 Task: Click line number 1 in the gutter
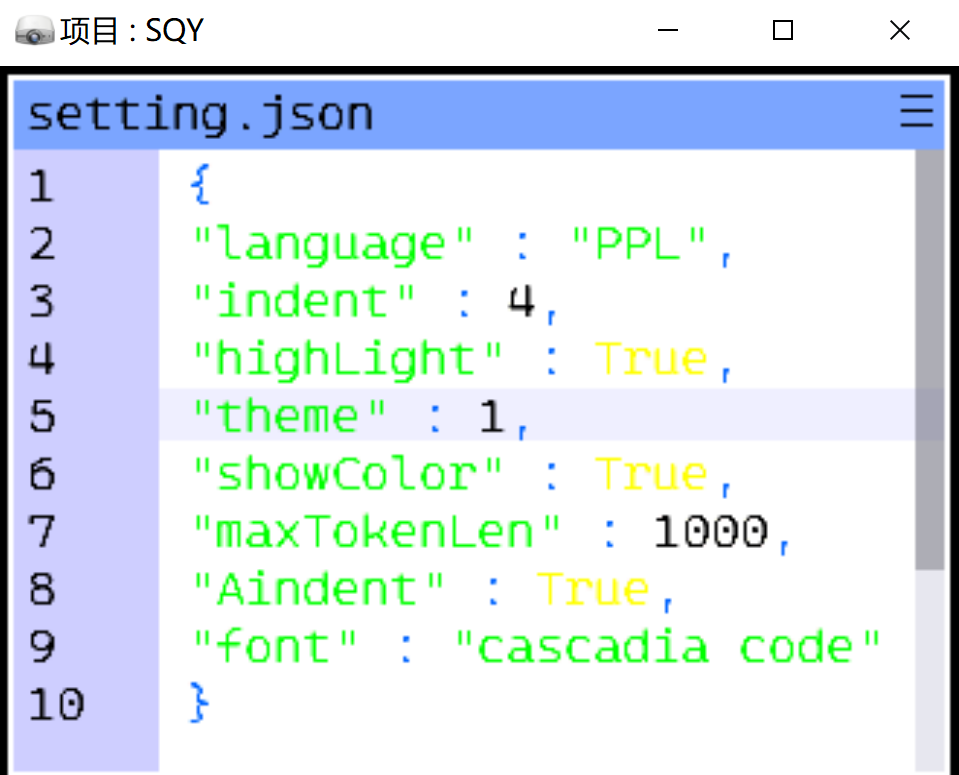(x=41, y=187)
